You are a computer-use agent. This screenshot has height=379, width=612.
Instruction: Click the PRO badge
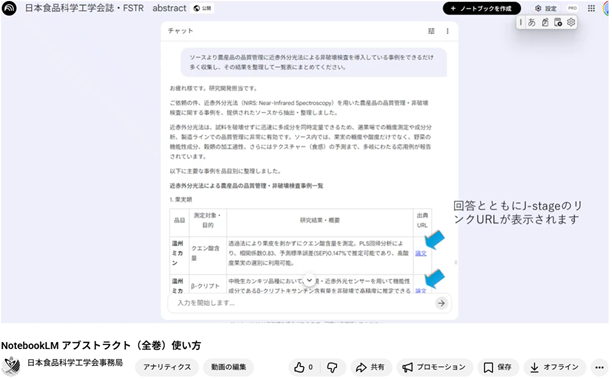(x=572, y=8)
